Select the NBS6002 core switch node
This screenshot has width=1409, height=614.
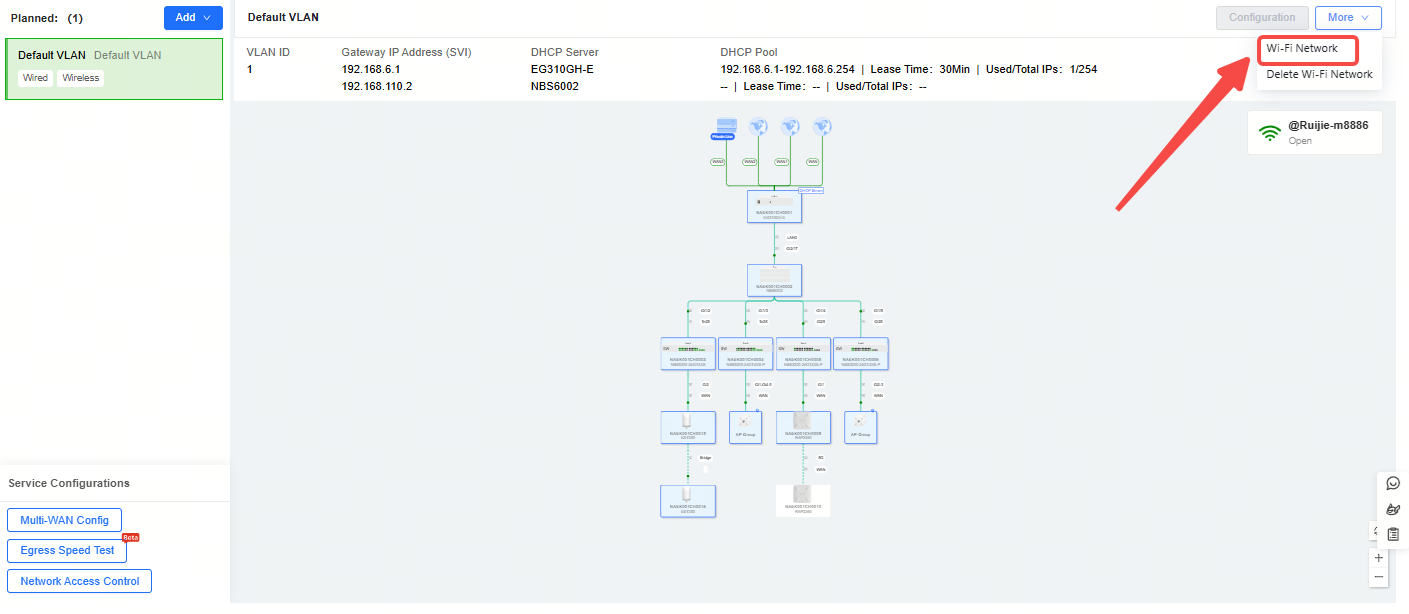[x=774, y=280]
